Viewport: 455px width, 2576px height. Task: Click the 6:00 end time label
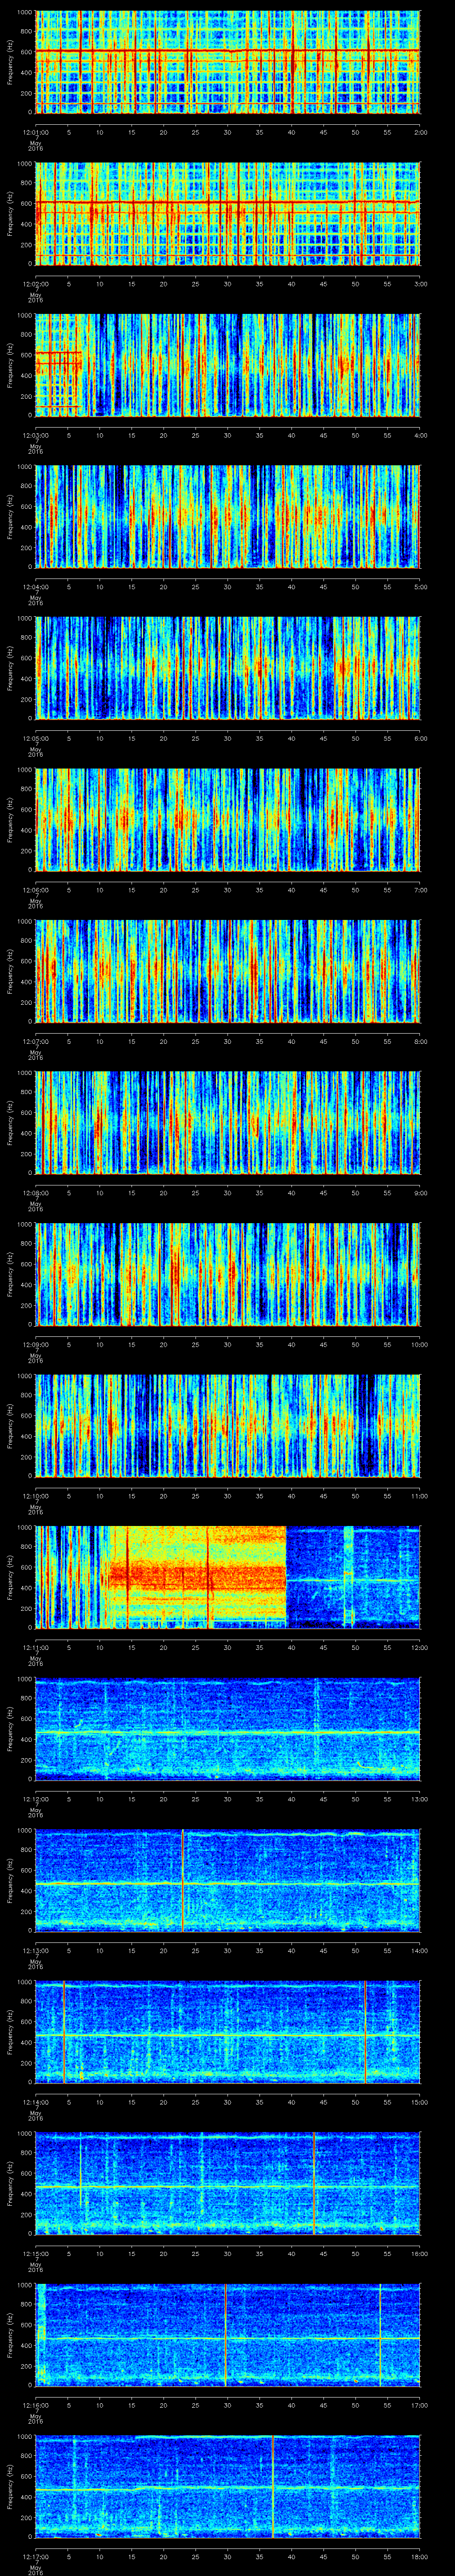(x=420, y=739)
